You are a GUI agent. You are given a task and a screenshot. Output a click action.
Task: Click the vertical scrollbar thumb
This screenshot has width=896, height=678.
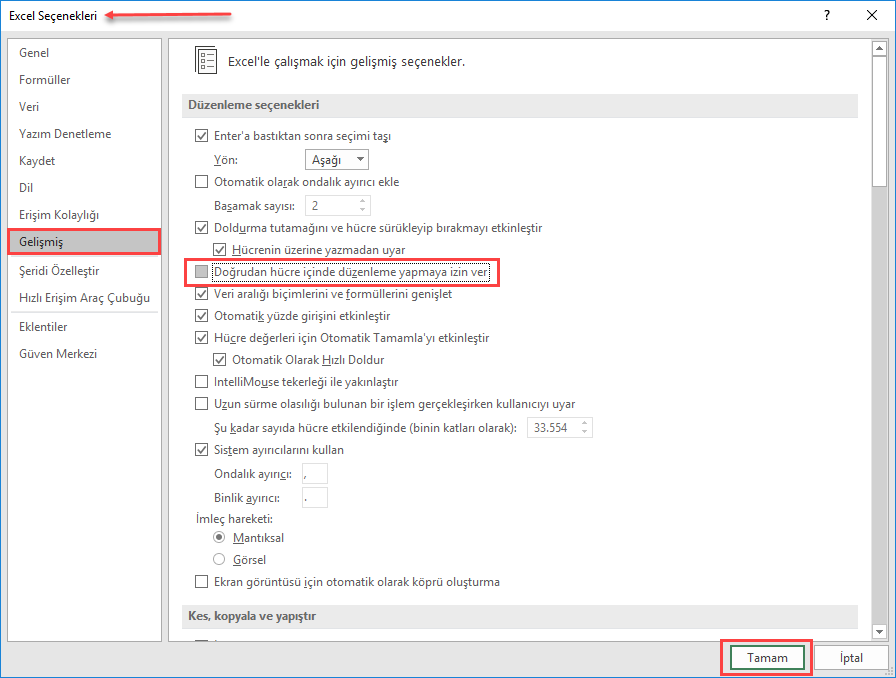coord(879,121)
